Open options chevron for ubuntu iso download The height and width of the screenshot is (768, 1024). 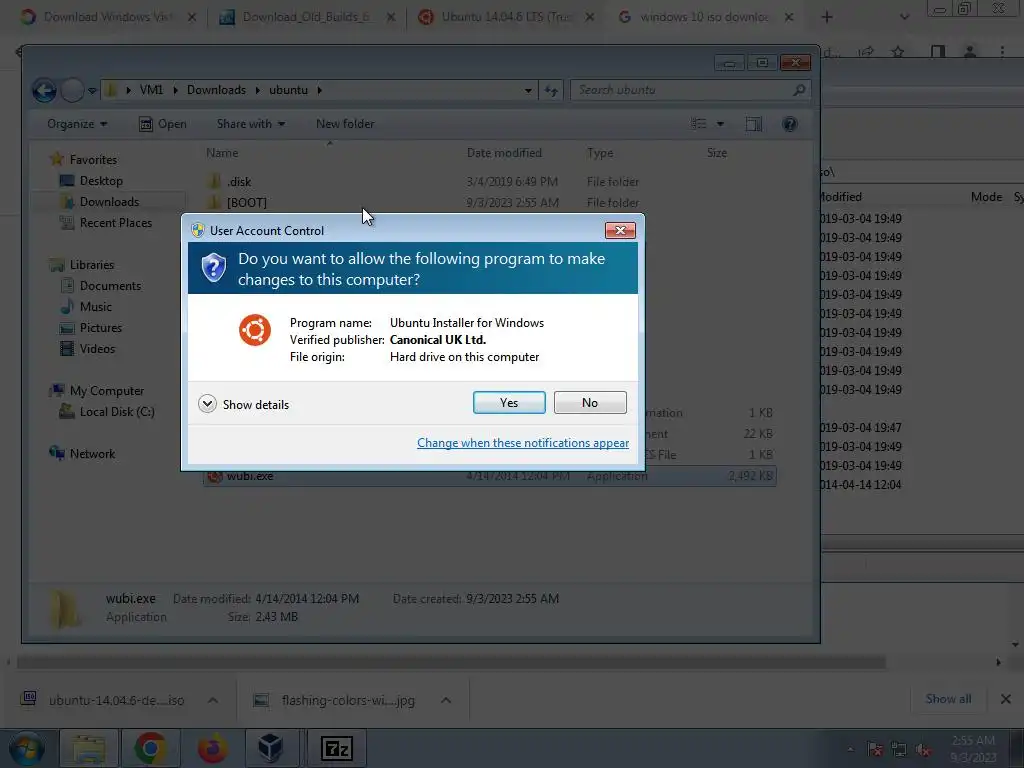(x=213, y=700)
